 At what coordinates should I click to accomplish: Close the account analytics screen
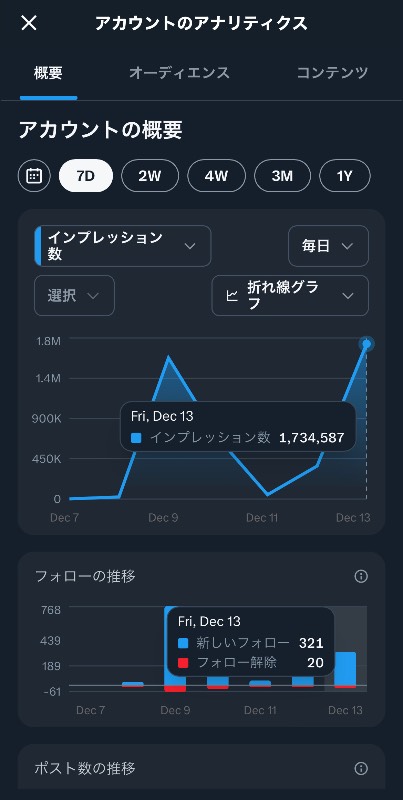[x=29, y=23]
